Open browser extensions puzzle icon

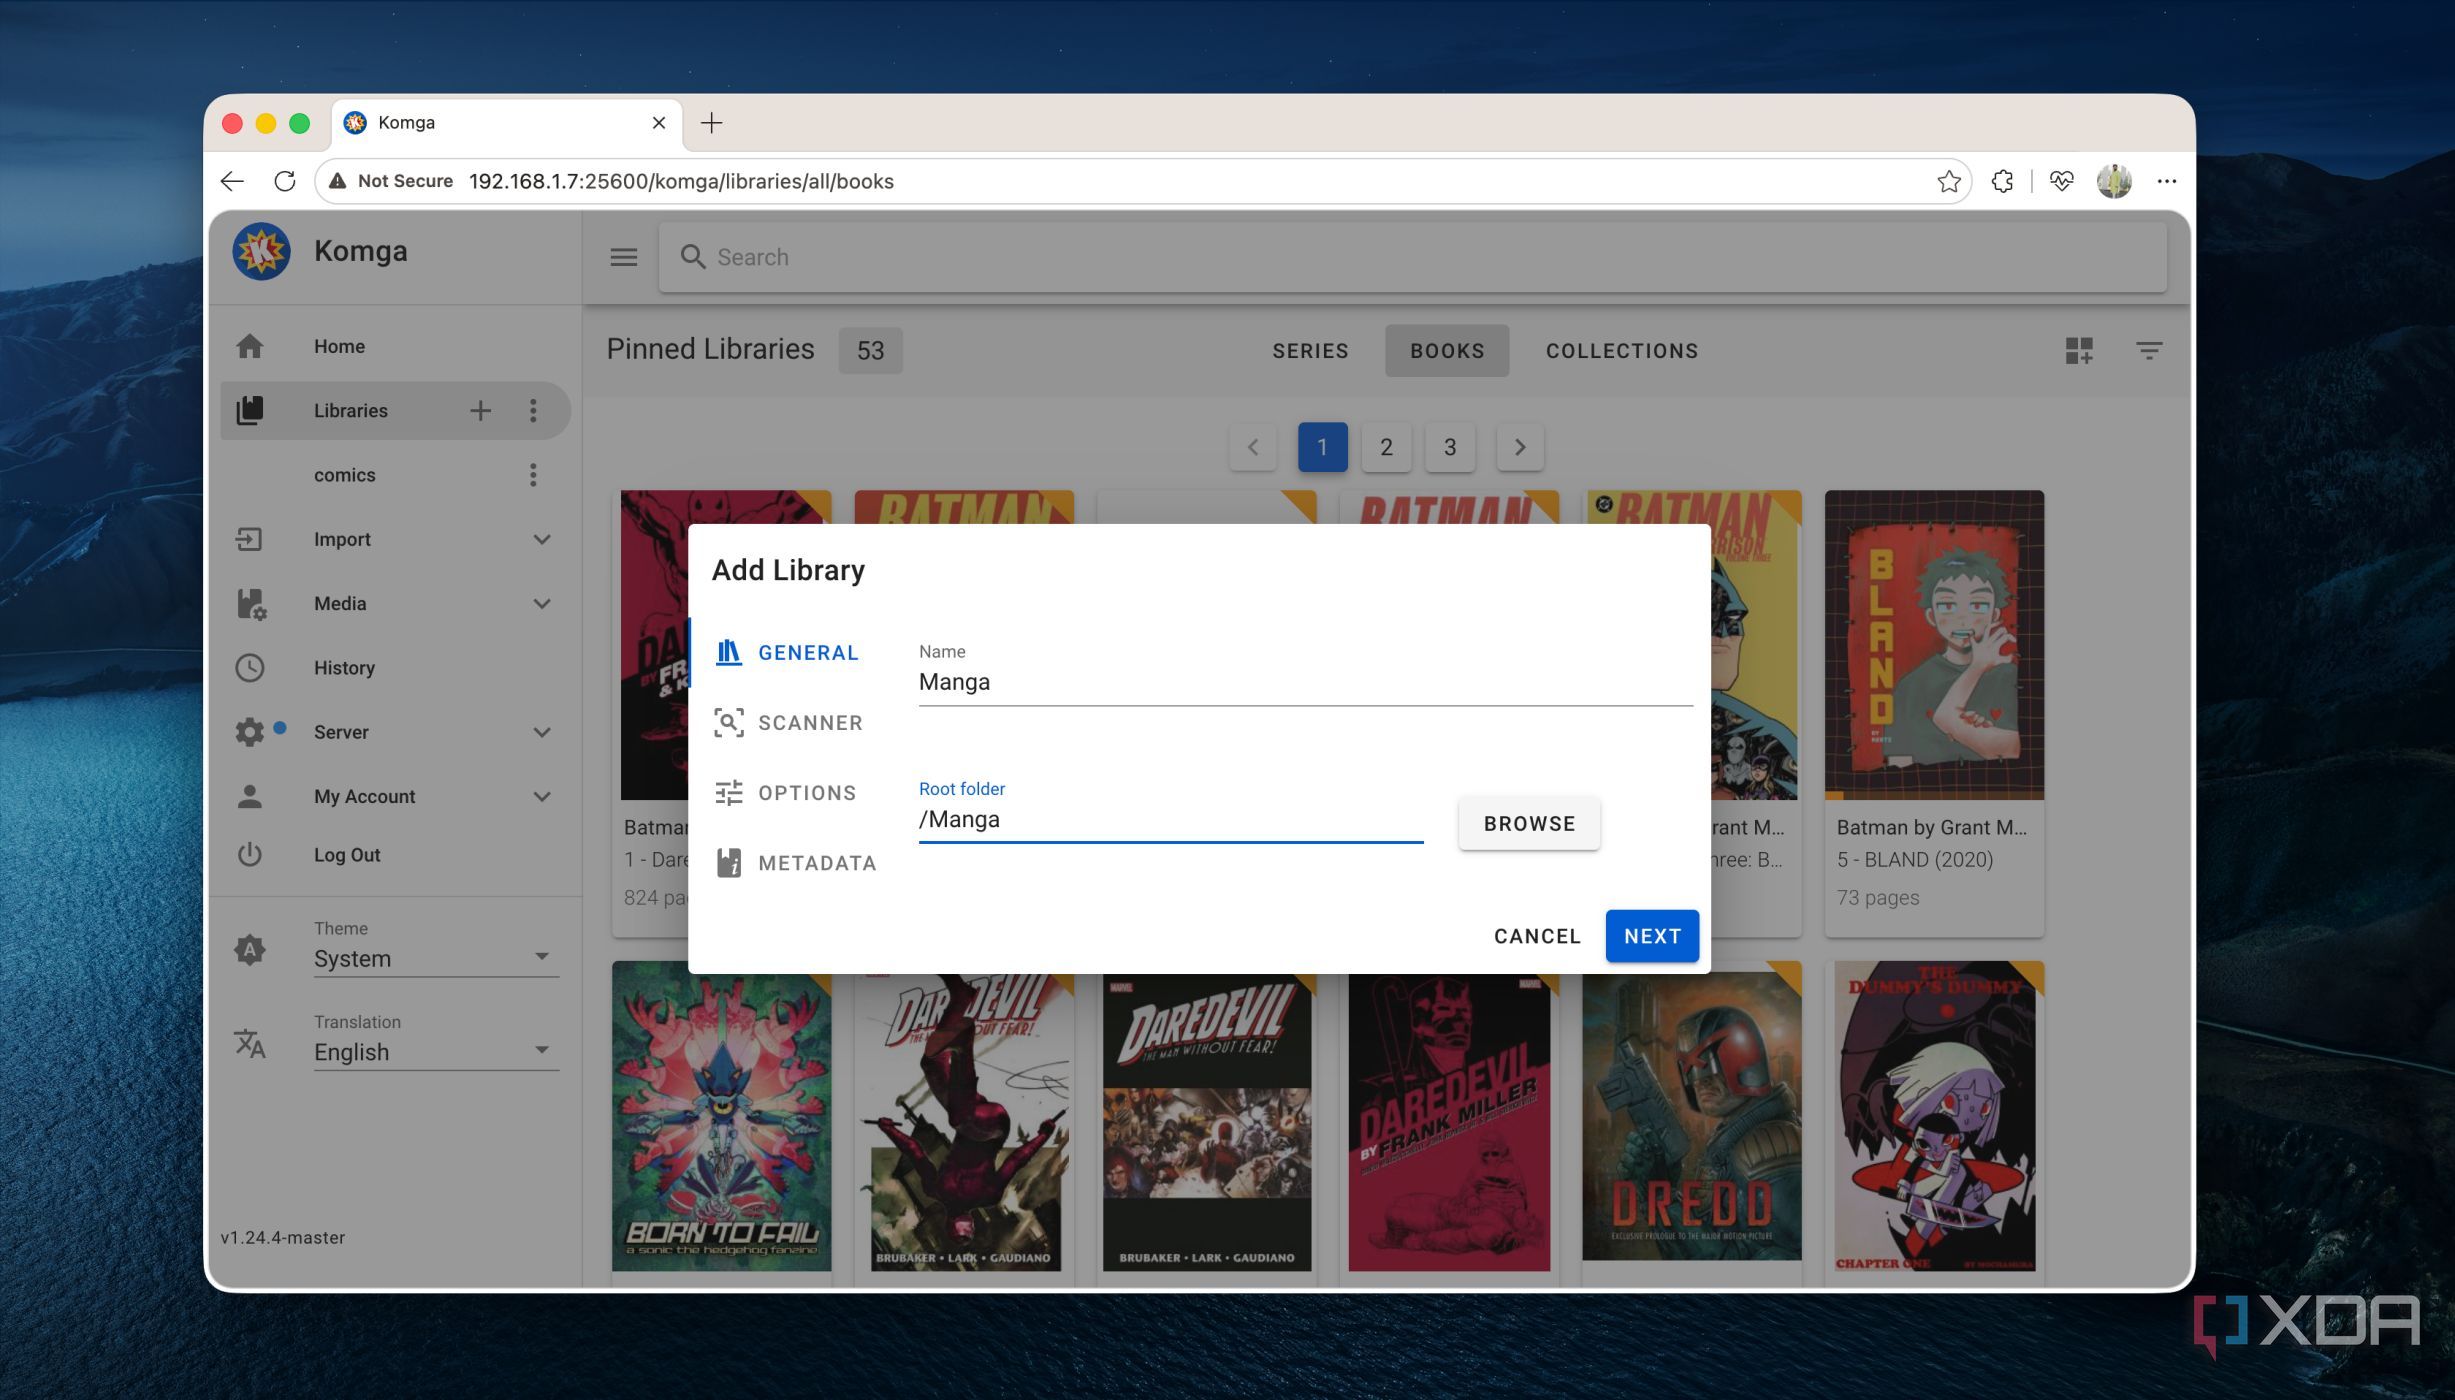2002,181
